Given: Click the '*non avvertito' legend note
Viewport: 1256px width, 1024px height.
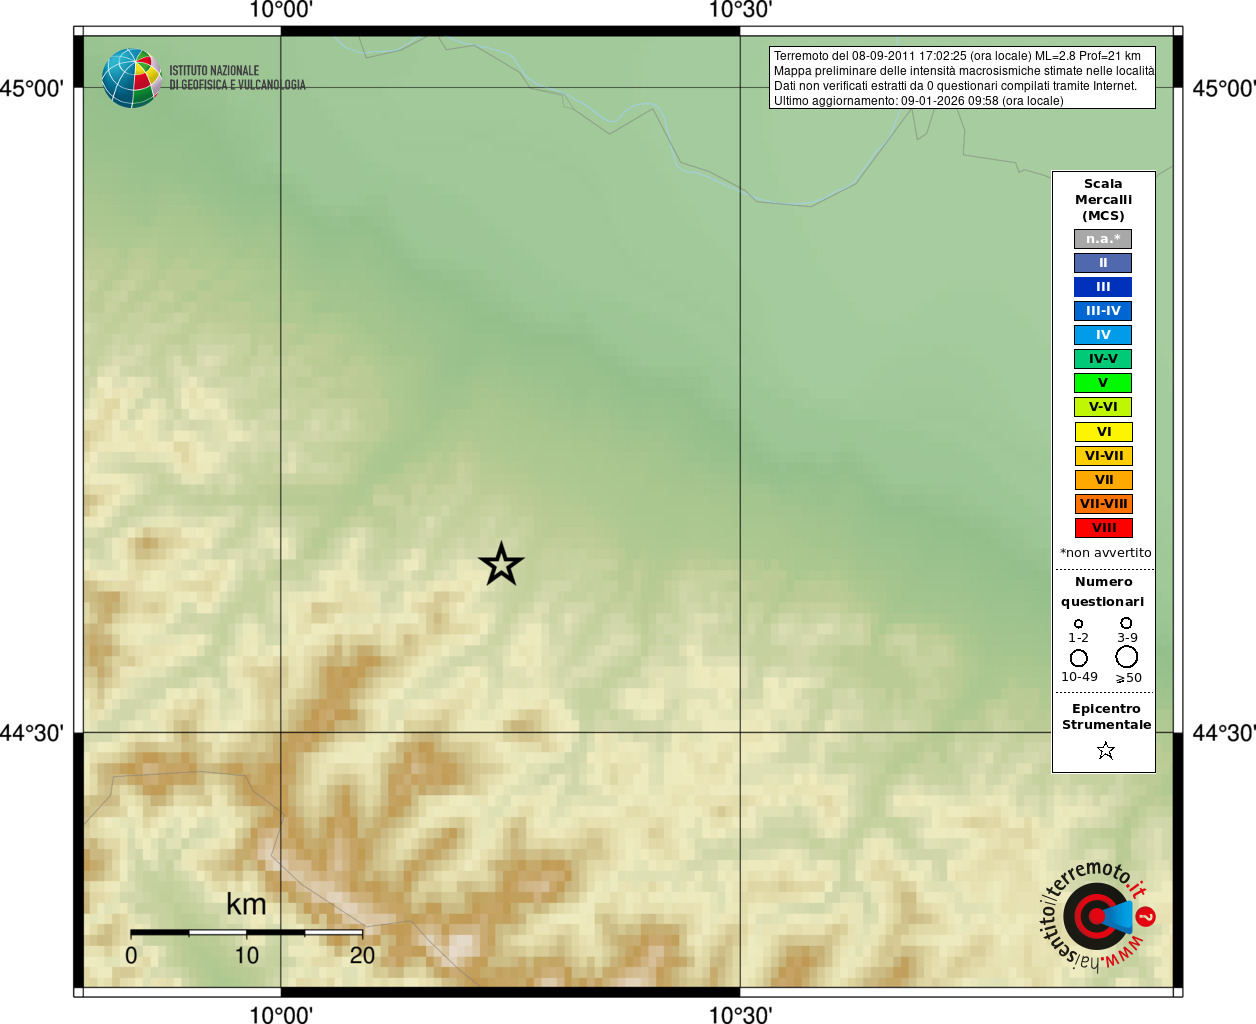Looking at the screenshot, I should (1105, 553).
